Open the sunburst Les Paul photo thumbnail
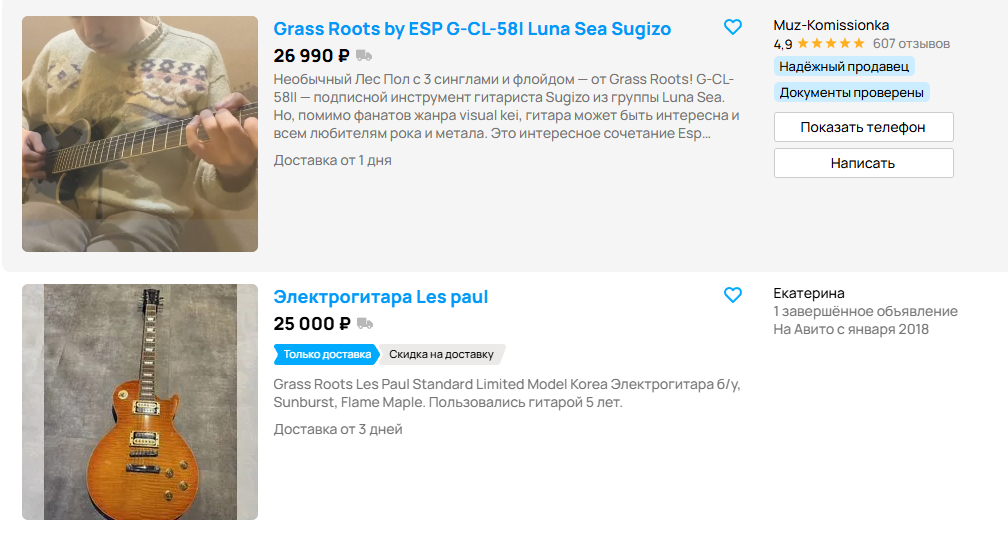 140,402
